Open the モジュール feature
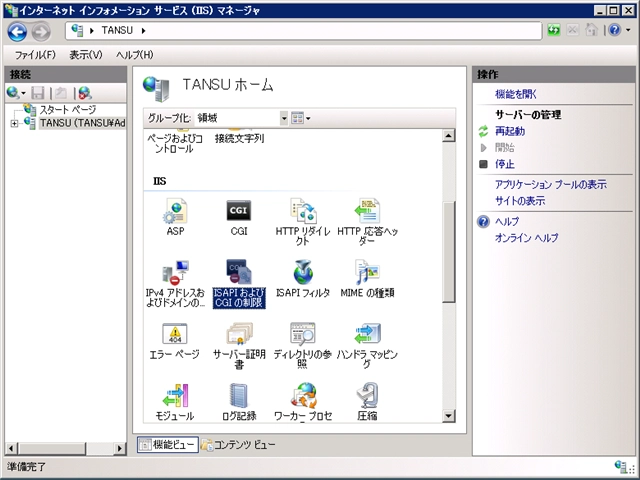Image resolution: width=640 pixels, height=480 pixels. pyautogui.click(x=175, y=402)
